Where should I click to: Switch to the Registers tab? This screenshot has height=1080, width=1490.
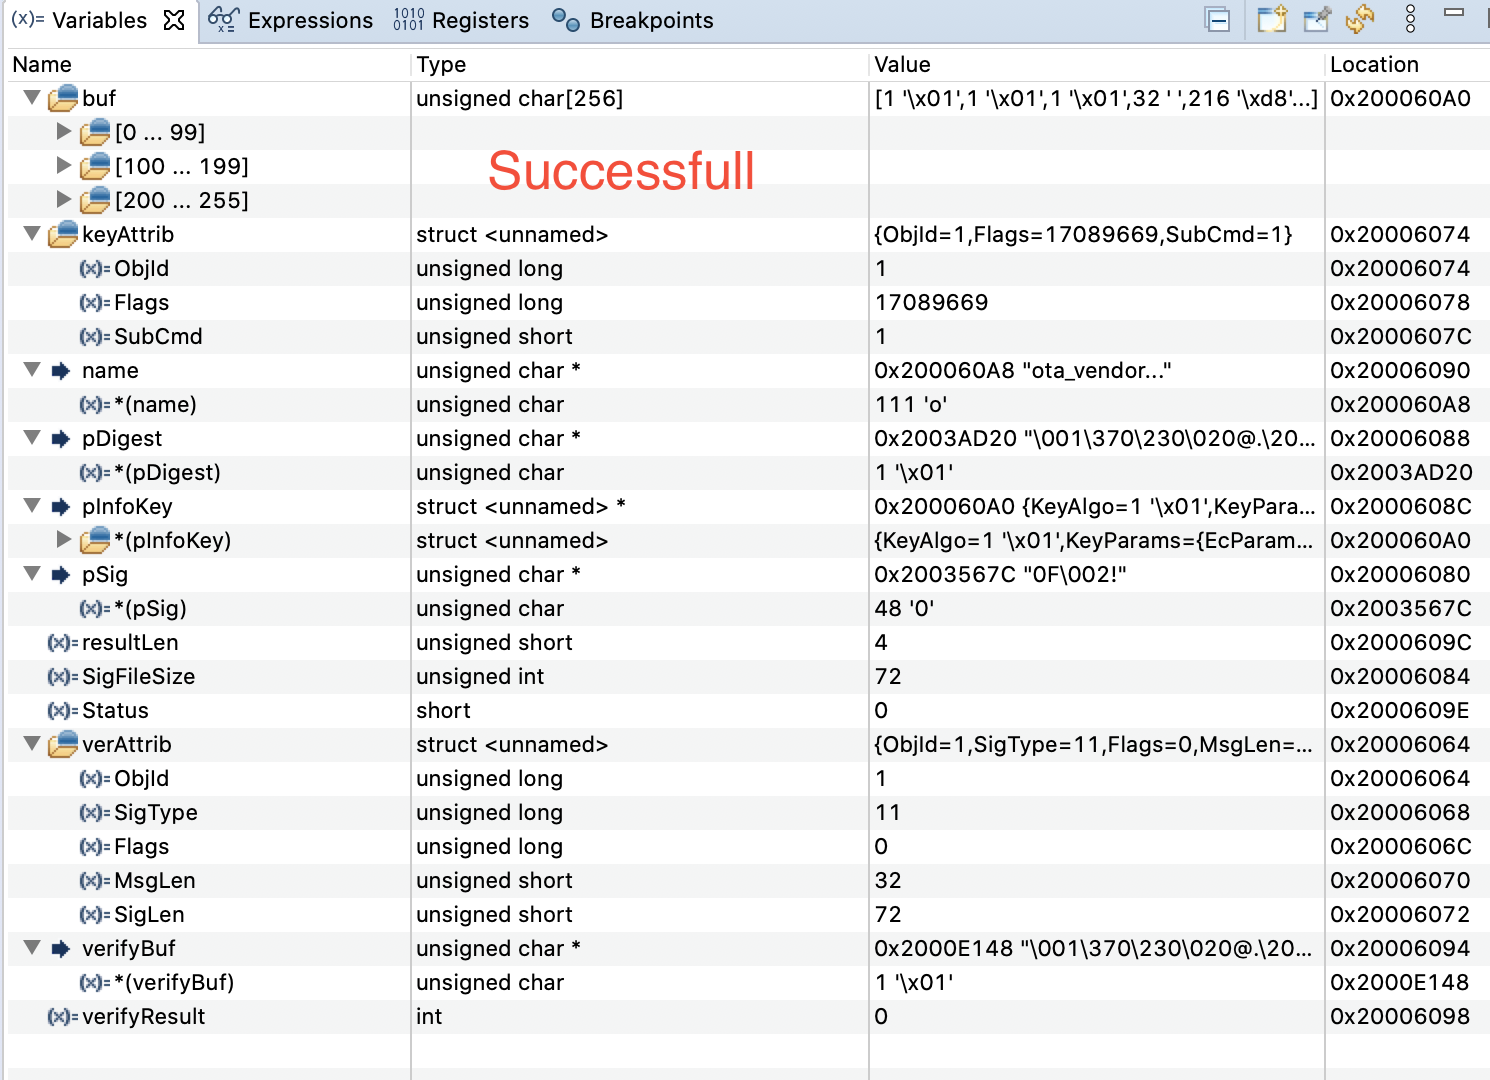(x=480, y=20)
